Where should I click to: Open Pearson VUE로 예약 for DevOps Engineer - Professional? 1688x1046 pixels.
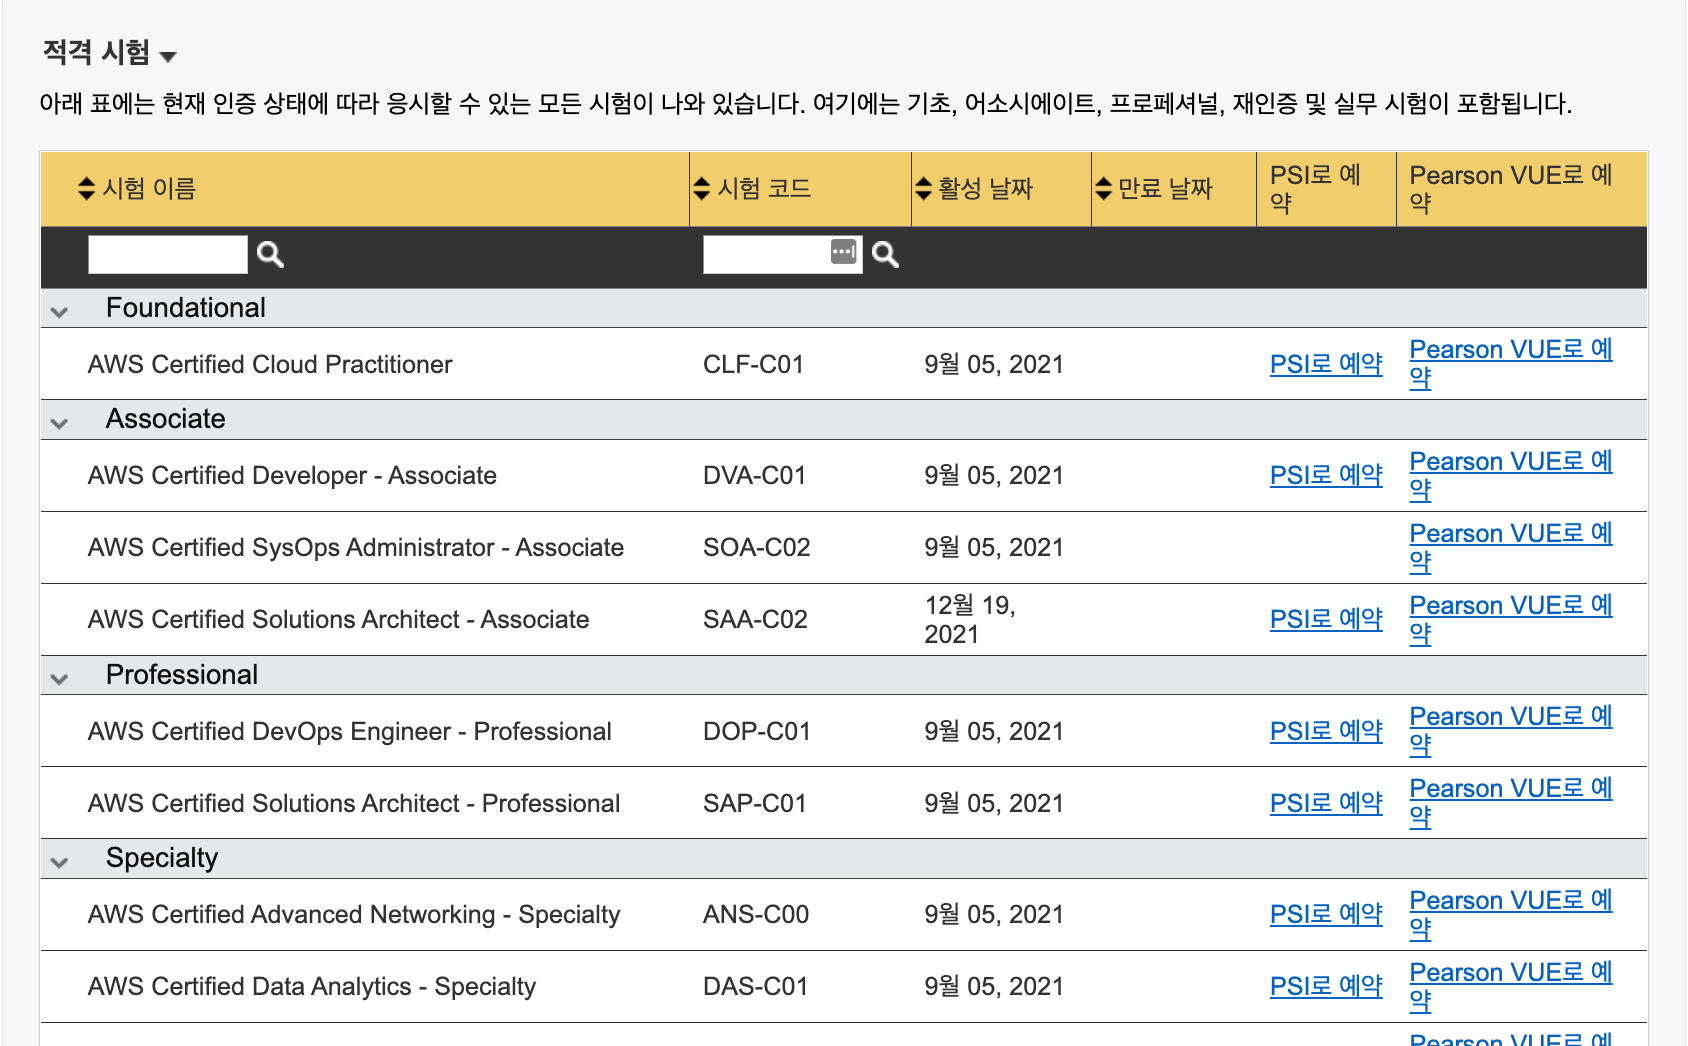1511,731
